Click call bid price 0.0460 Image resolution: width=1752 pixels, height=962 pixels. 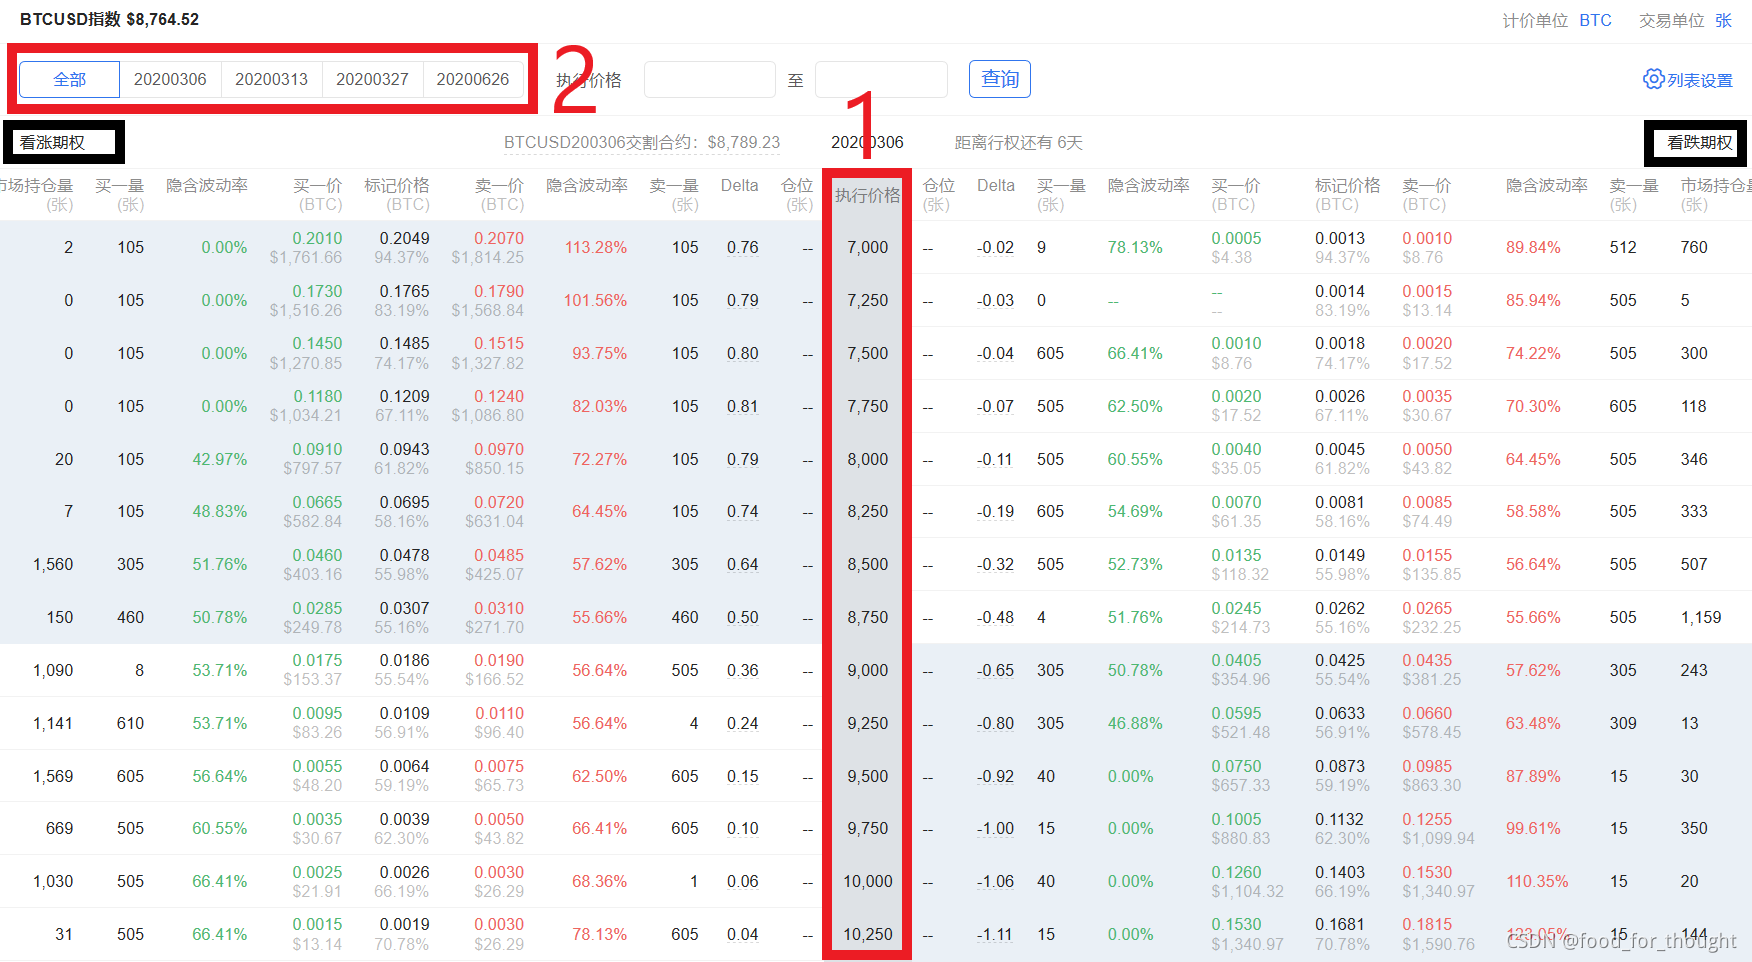click(x=317, y=555)
